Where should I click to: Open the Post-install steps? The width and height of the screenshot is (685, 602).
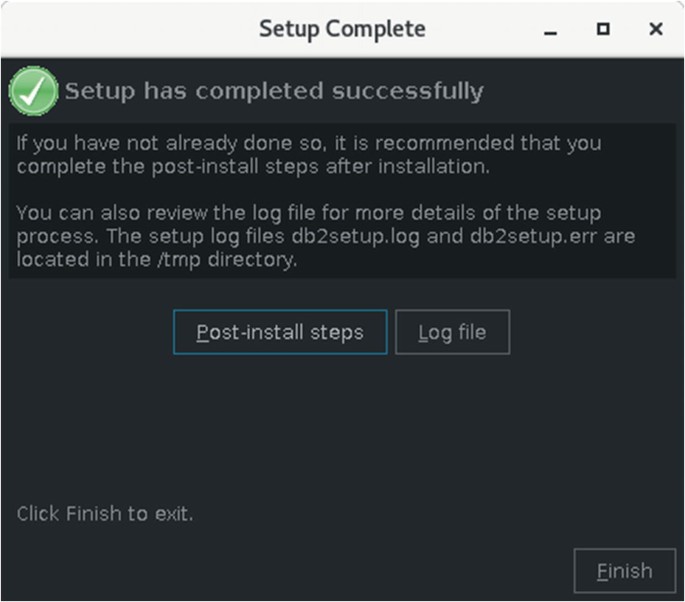coord(280,332)
